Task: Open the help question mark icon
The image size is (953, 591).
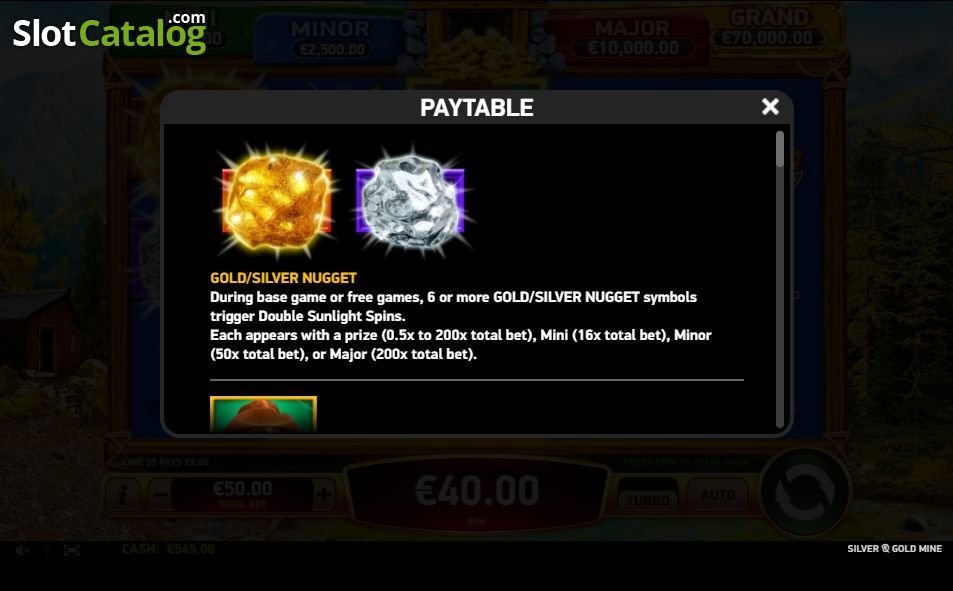Action: 47,550
